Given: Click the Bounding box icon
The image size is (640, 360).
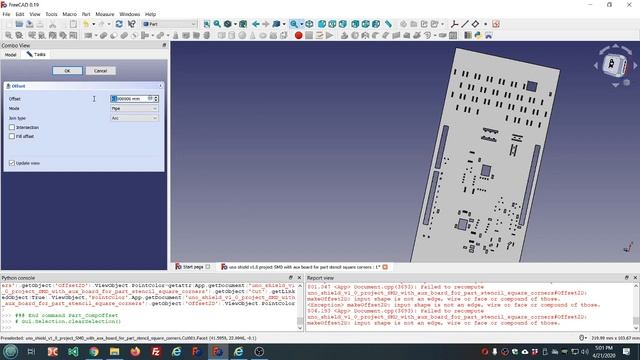Looking at the screenshot, I should pyautogui.click(x=243, y=24).
